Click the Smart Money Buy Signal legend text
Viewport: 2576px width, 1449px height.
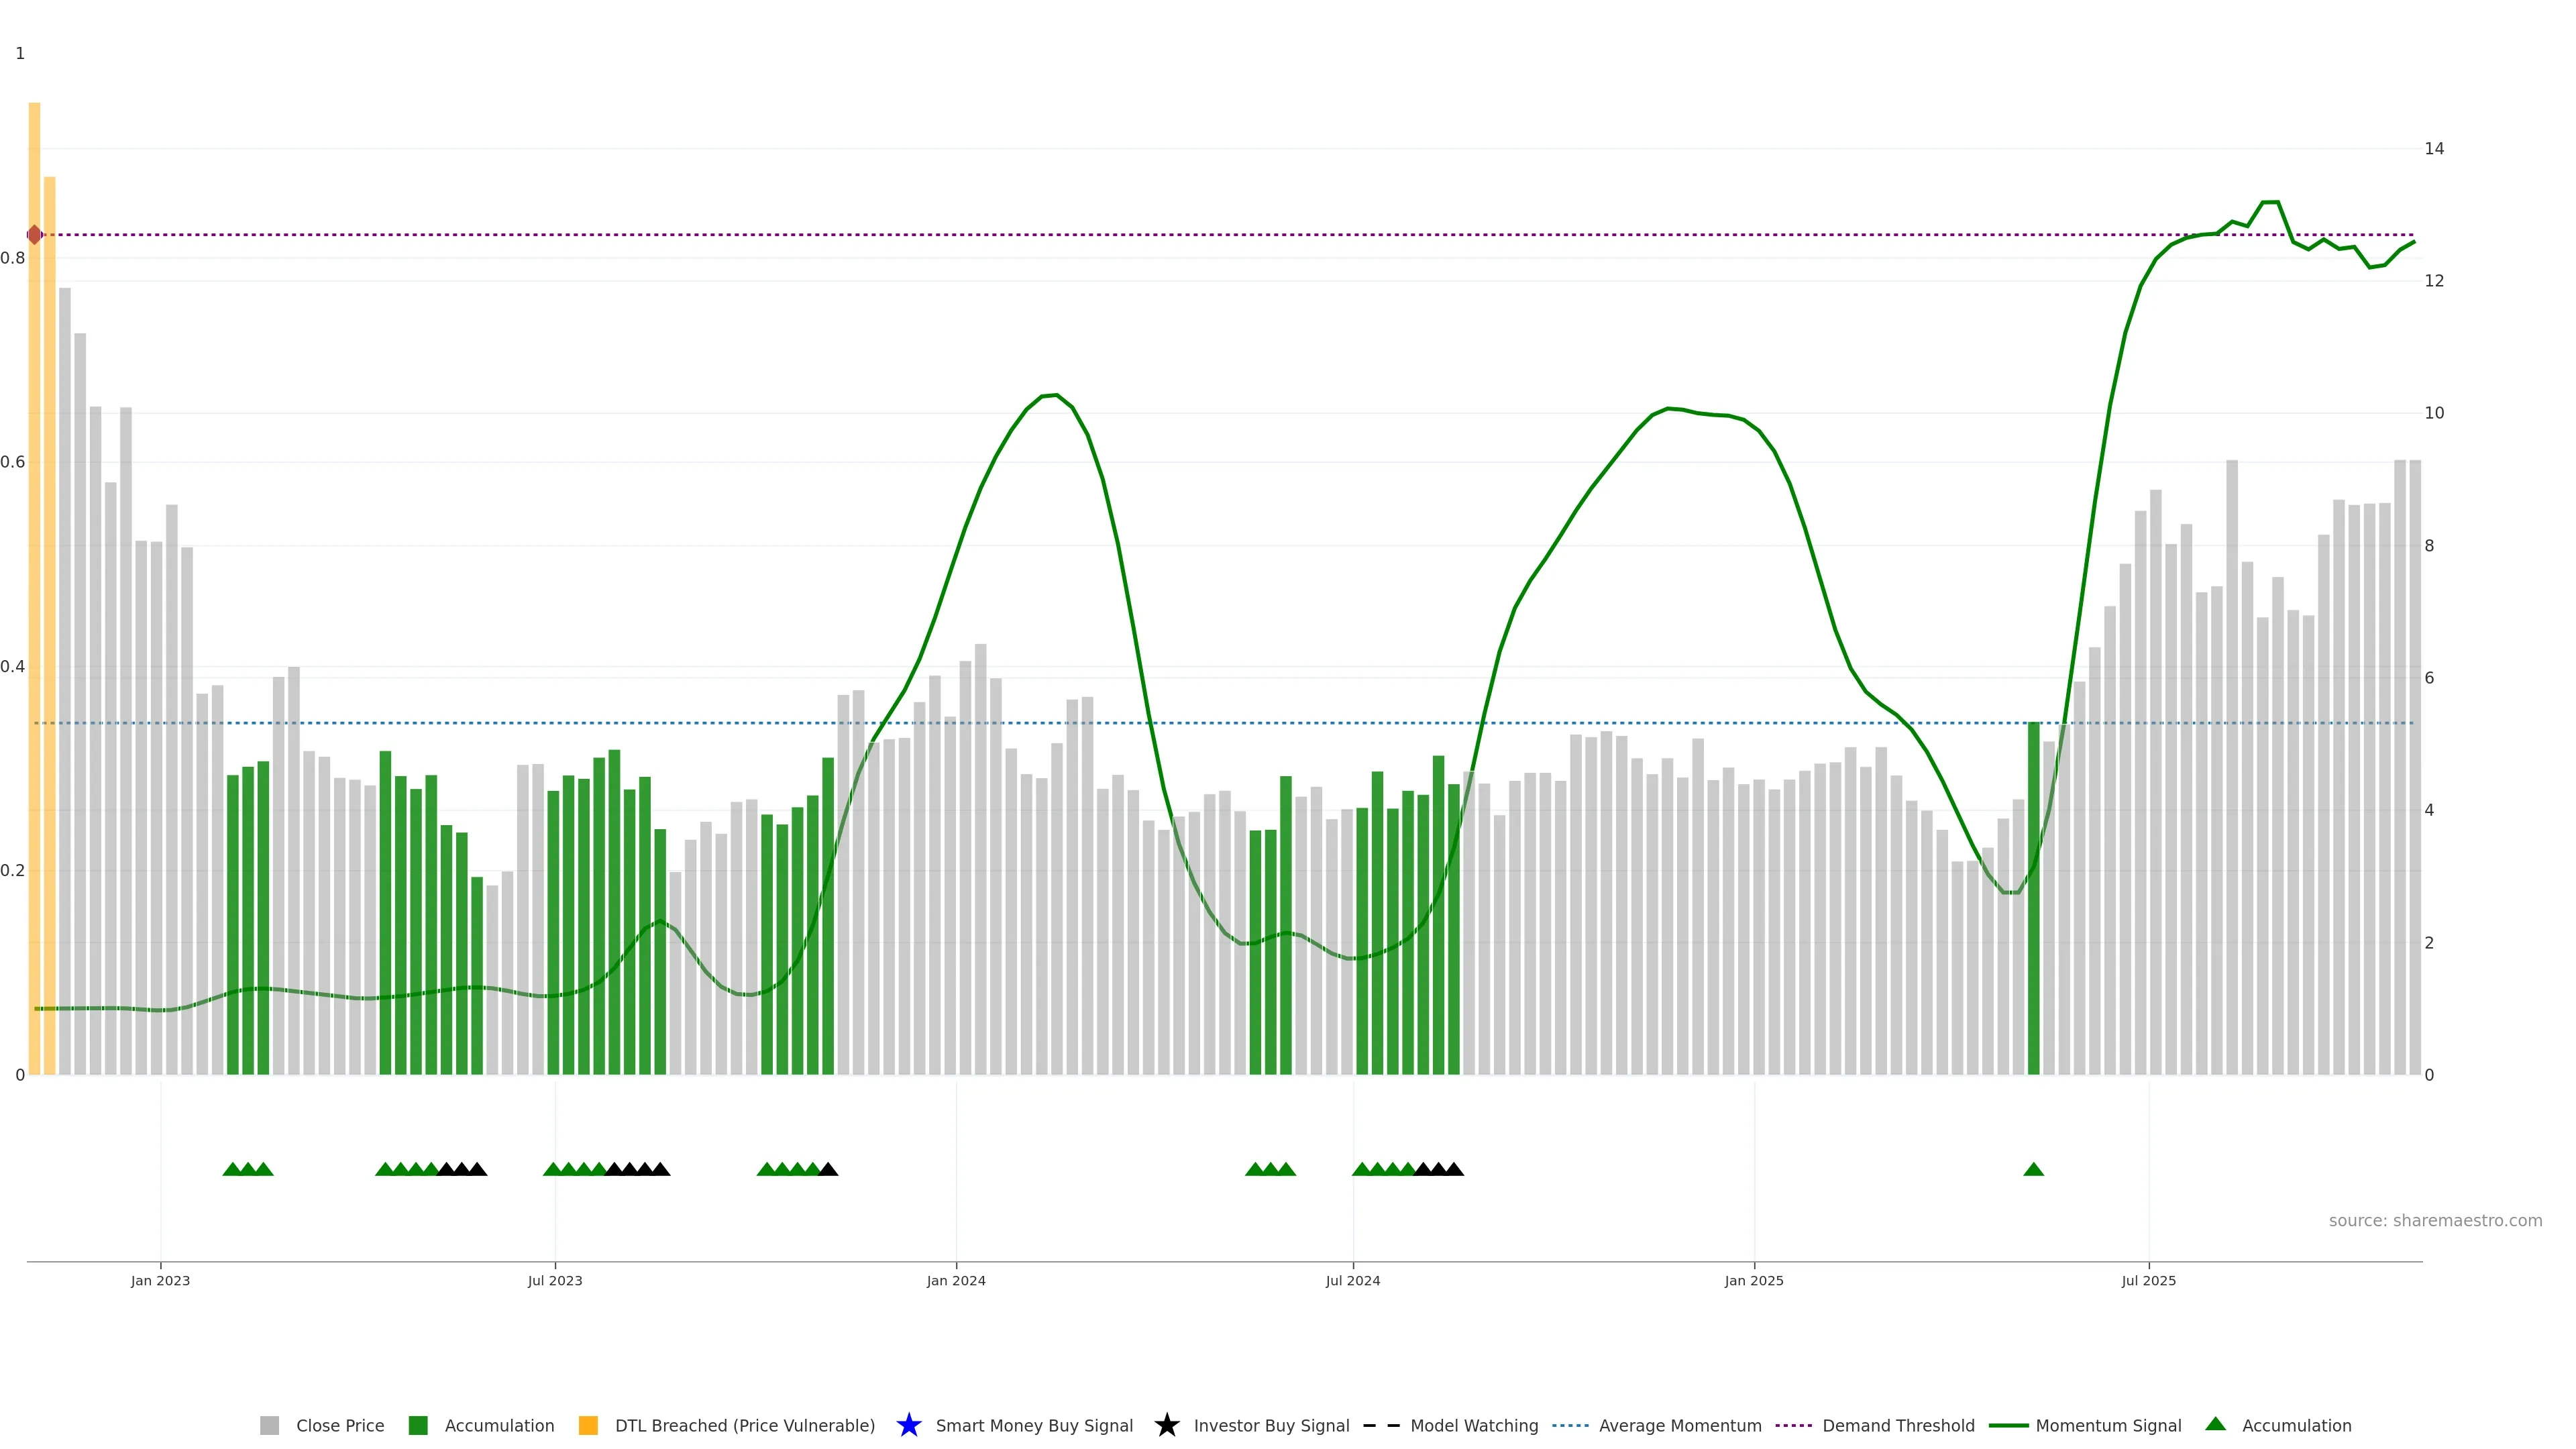1034,1425
